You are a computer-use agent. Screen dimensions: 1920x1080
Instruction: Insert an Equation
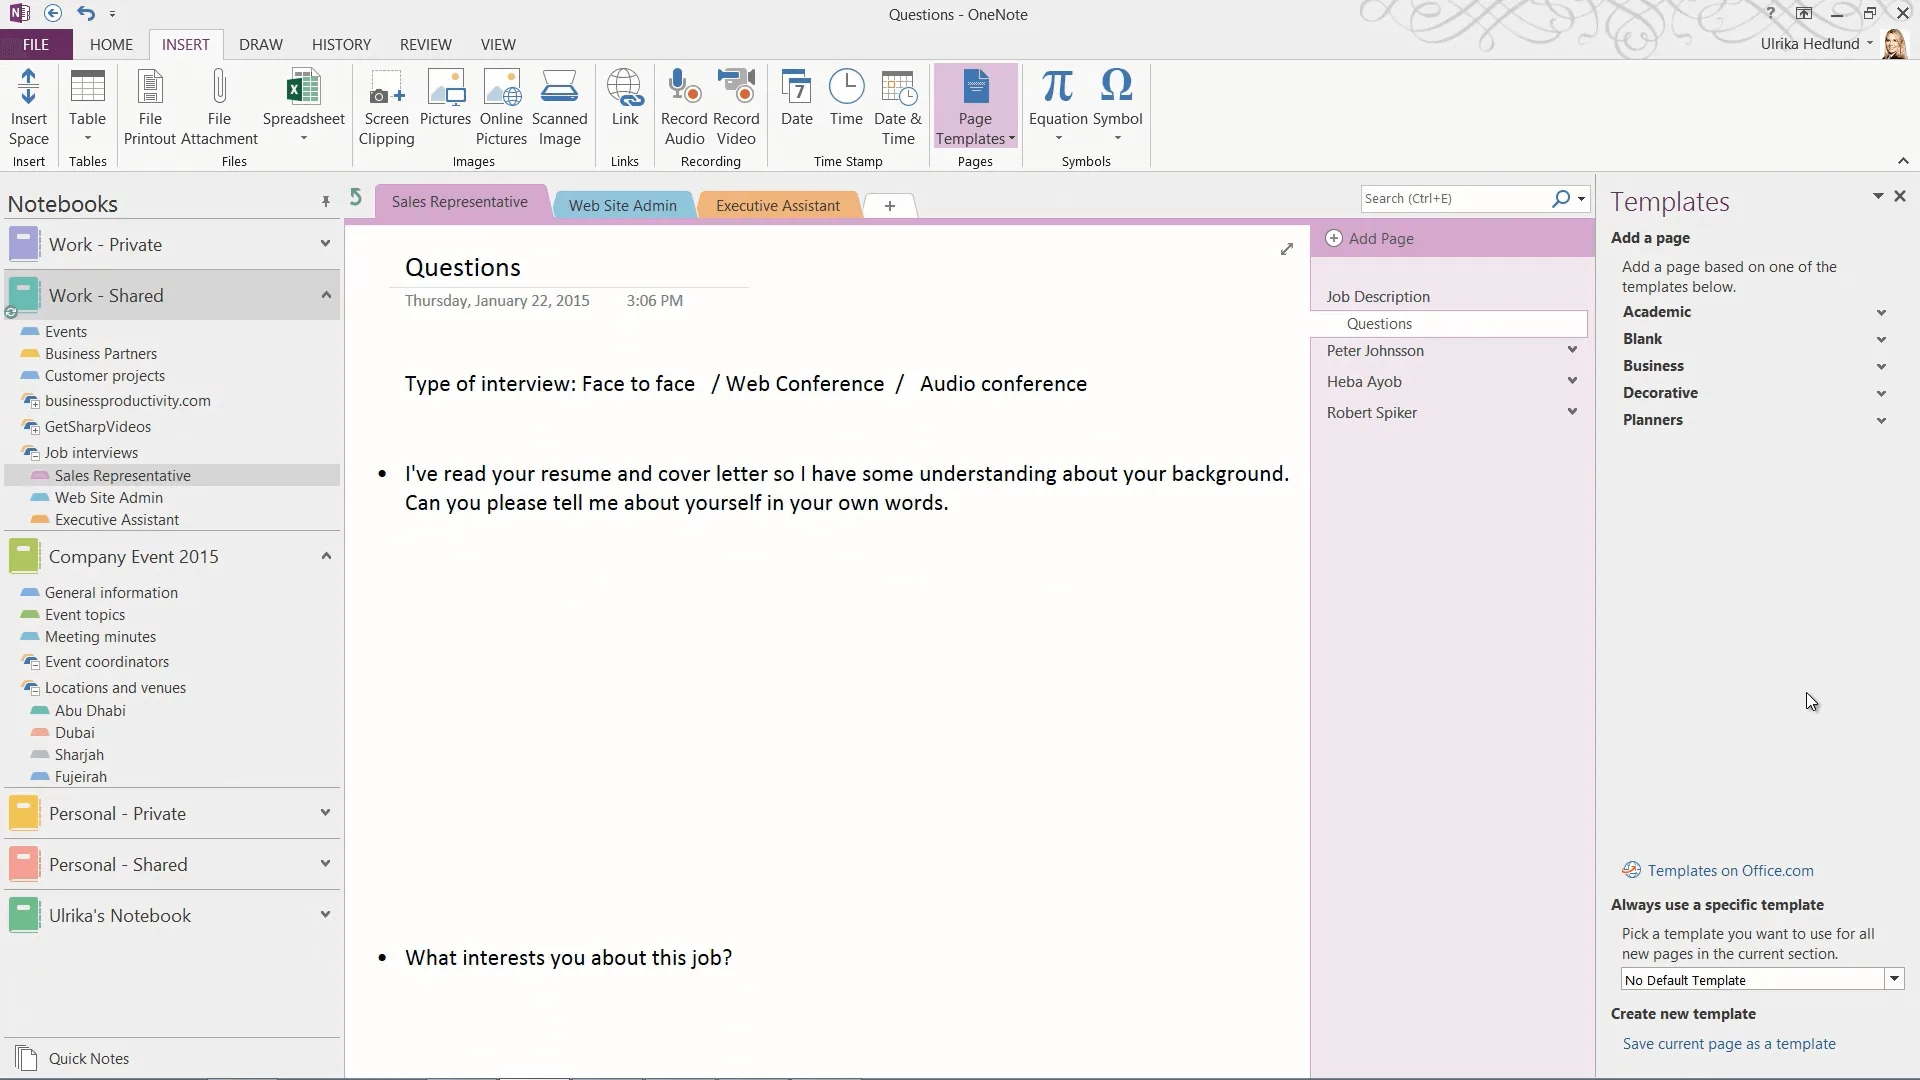[x=1058, y=107]
